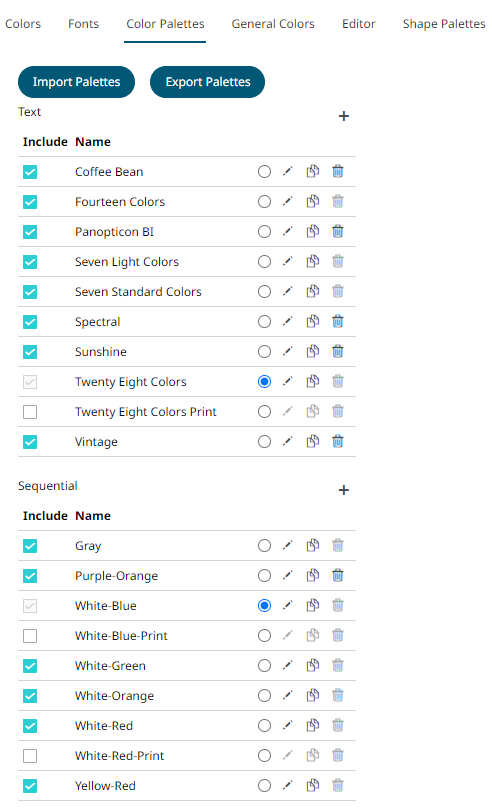
Task: Copy the Sunshine palette
Action: pyautogui.click(x=313, y=351)
